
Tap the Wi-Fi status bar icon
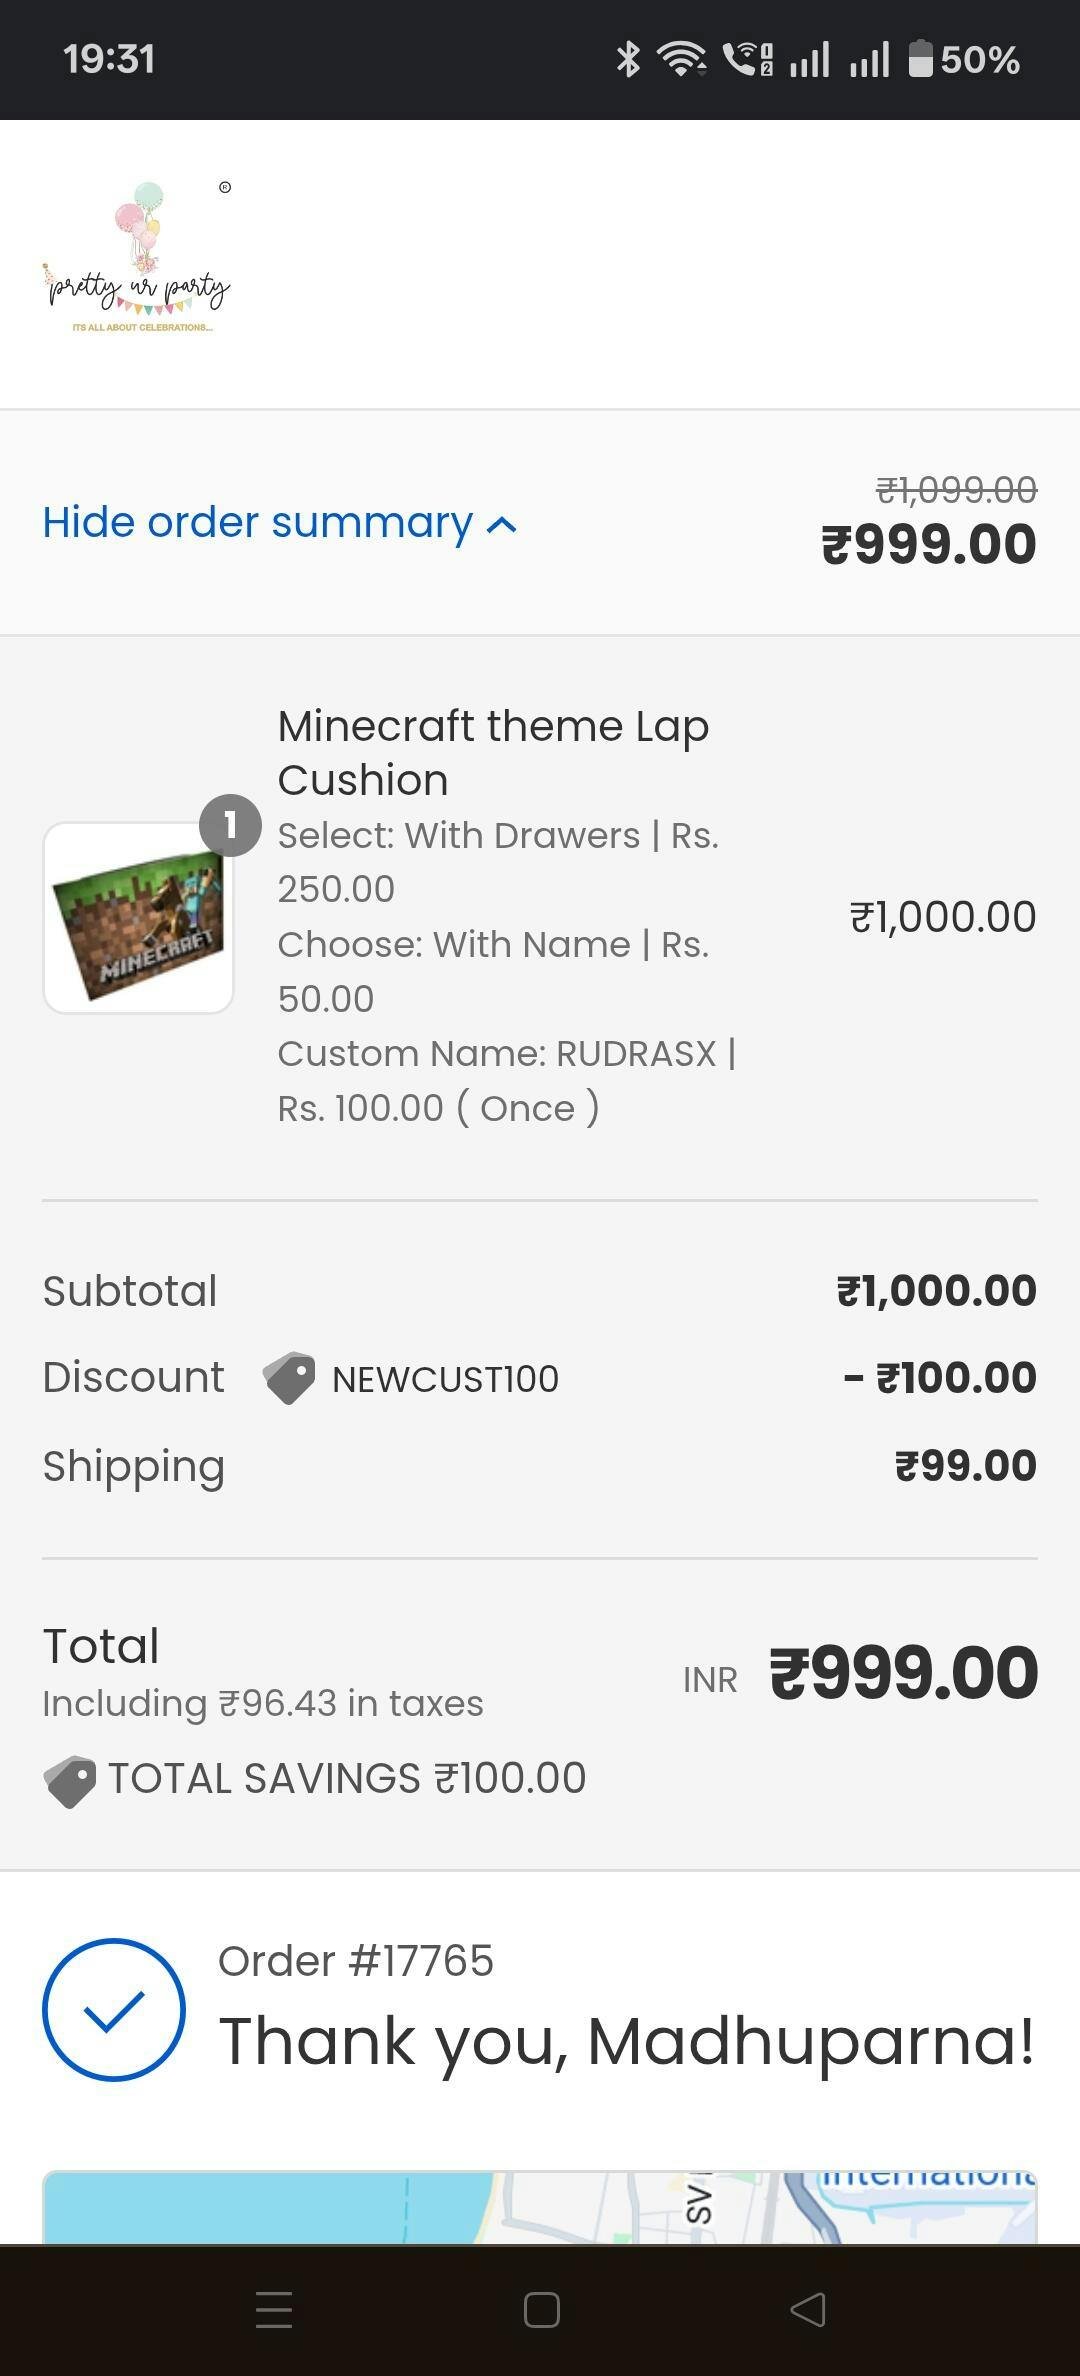[x=681, y=59]
